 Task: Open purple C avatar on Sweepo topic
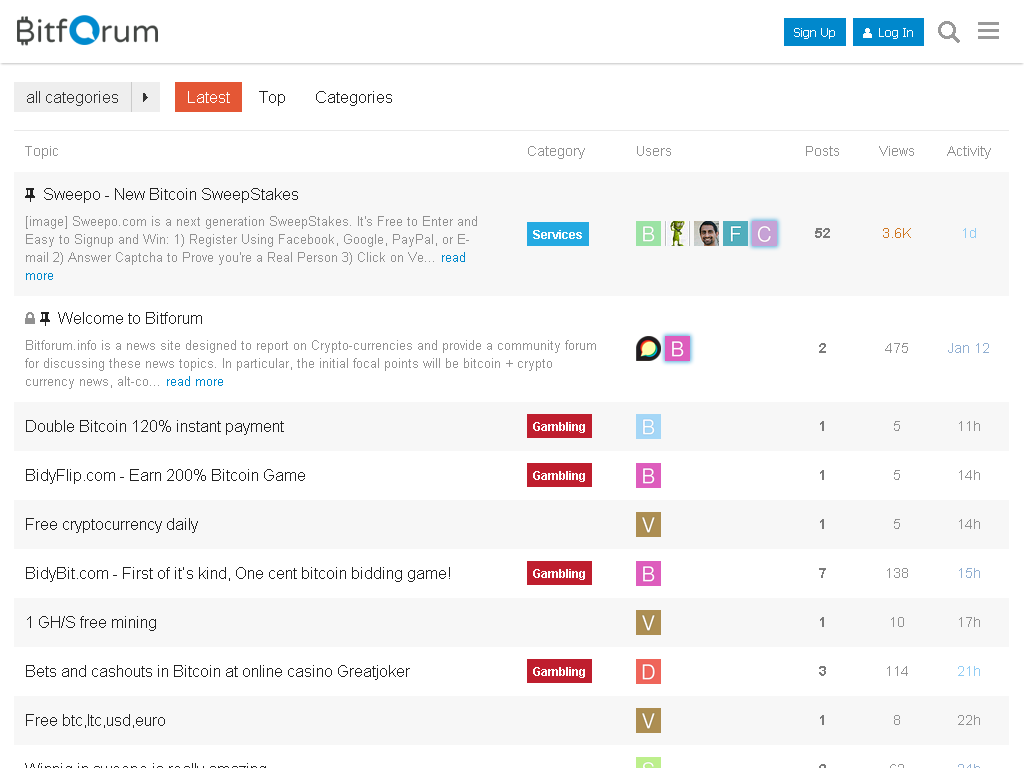coord(764,234)
